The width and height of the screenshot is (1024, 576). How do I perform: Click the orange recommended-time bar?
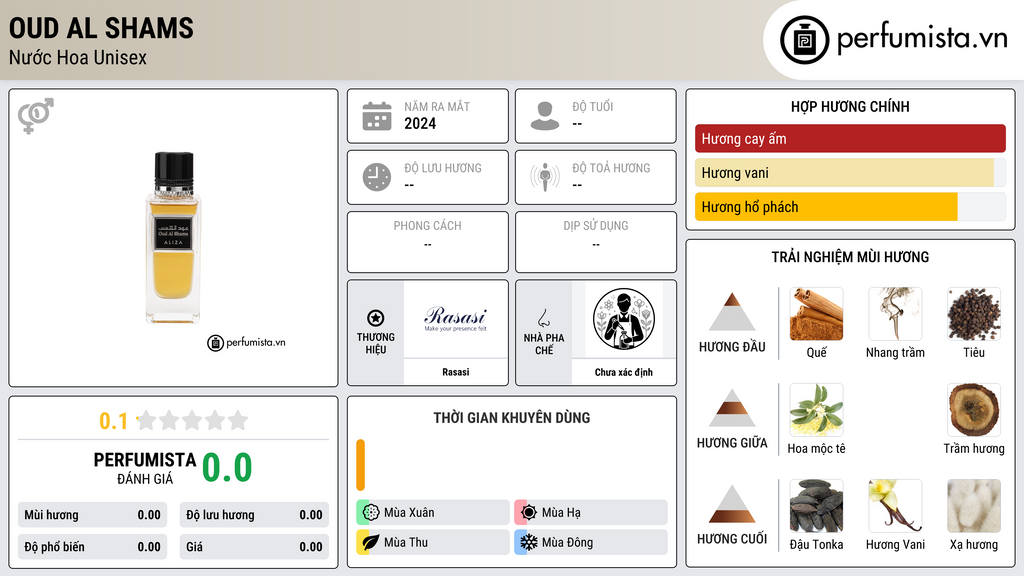[x=360, y=465]
